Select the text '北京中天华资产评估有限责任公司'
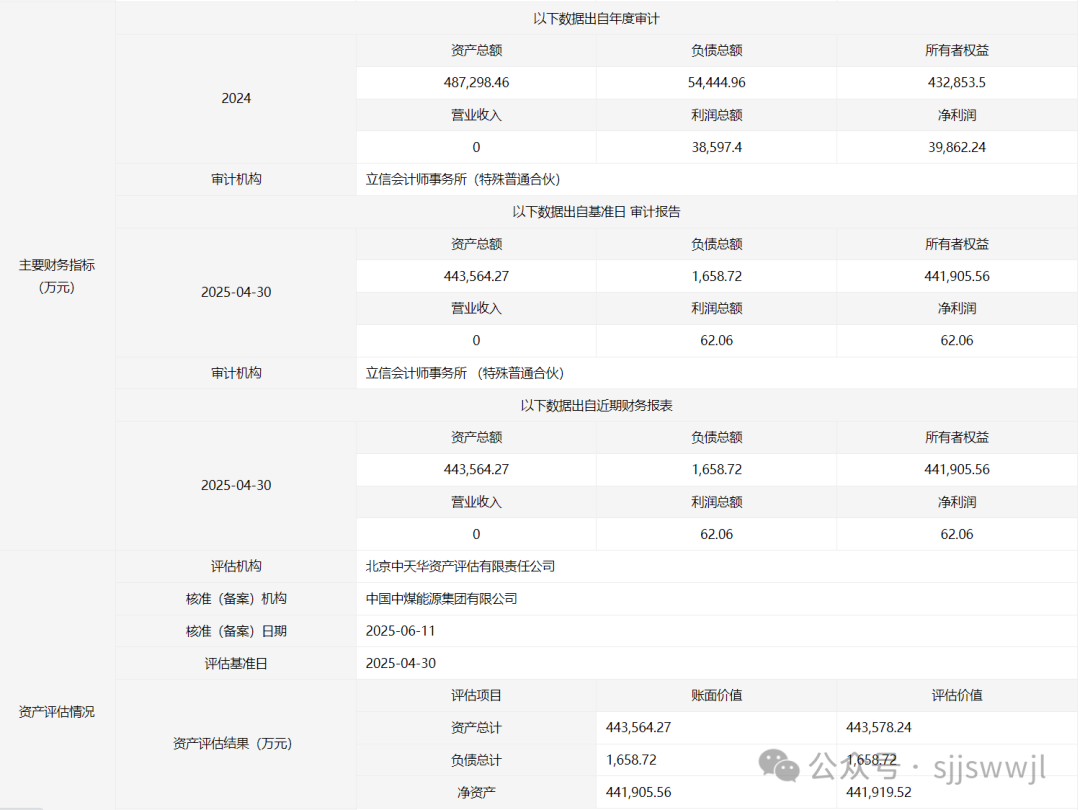The width and height of the screenshot is (1080, 810). pyautogui.click(x=460, y=566)
